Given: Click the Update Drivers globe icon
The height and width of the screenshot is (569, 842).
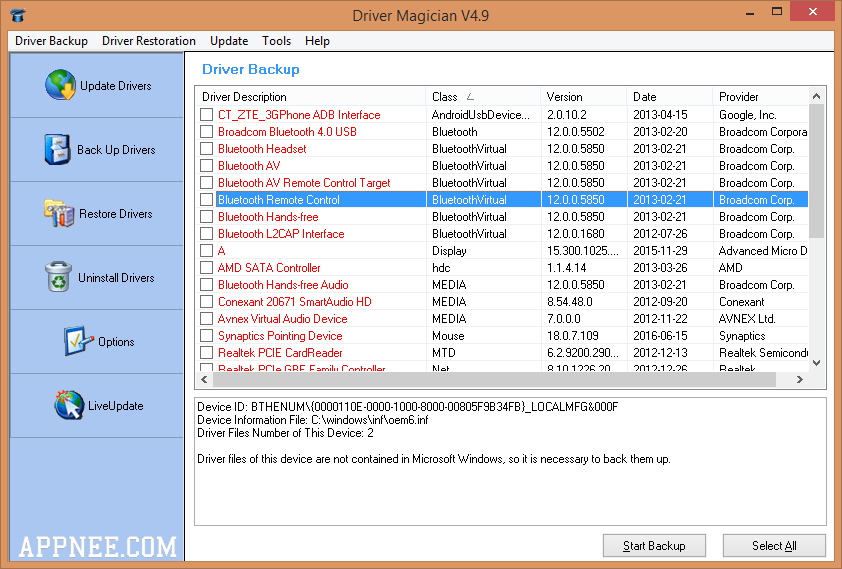Looking at the screenshot, I should (60, 85).
